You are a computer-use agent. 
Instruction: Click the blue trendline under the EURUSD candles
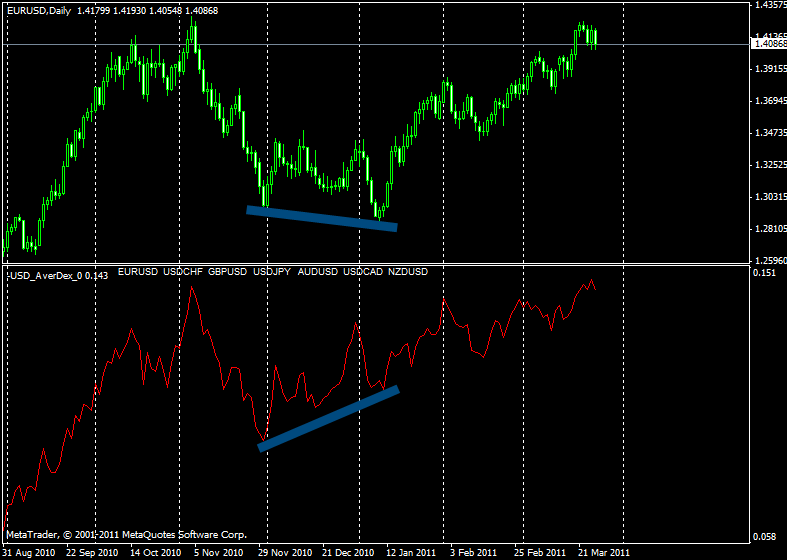coord(322,218)
